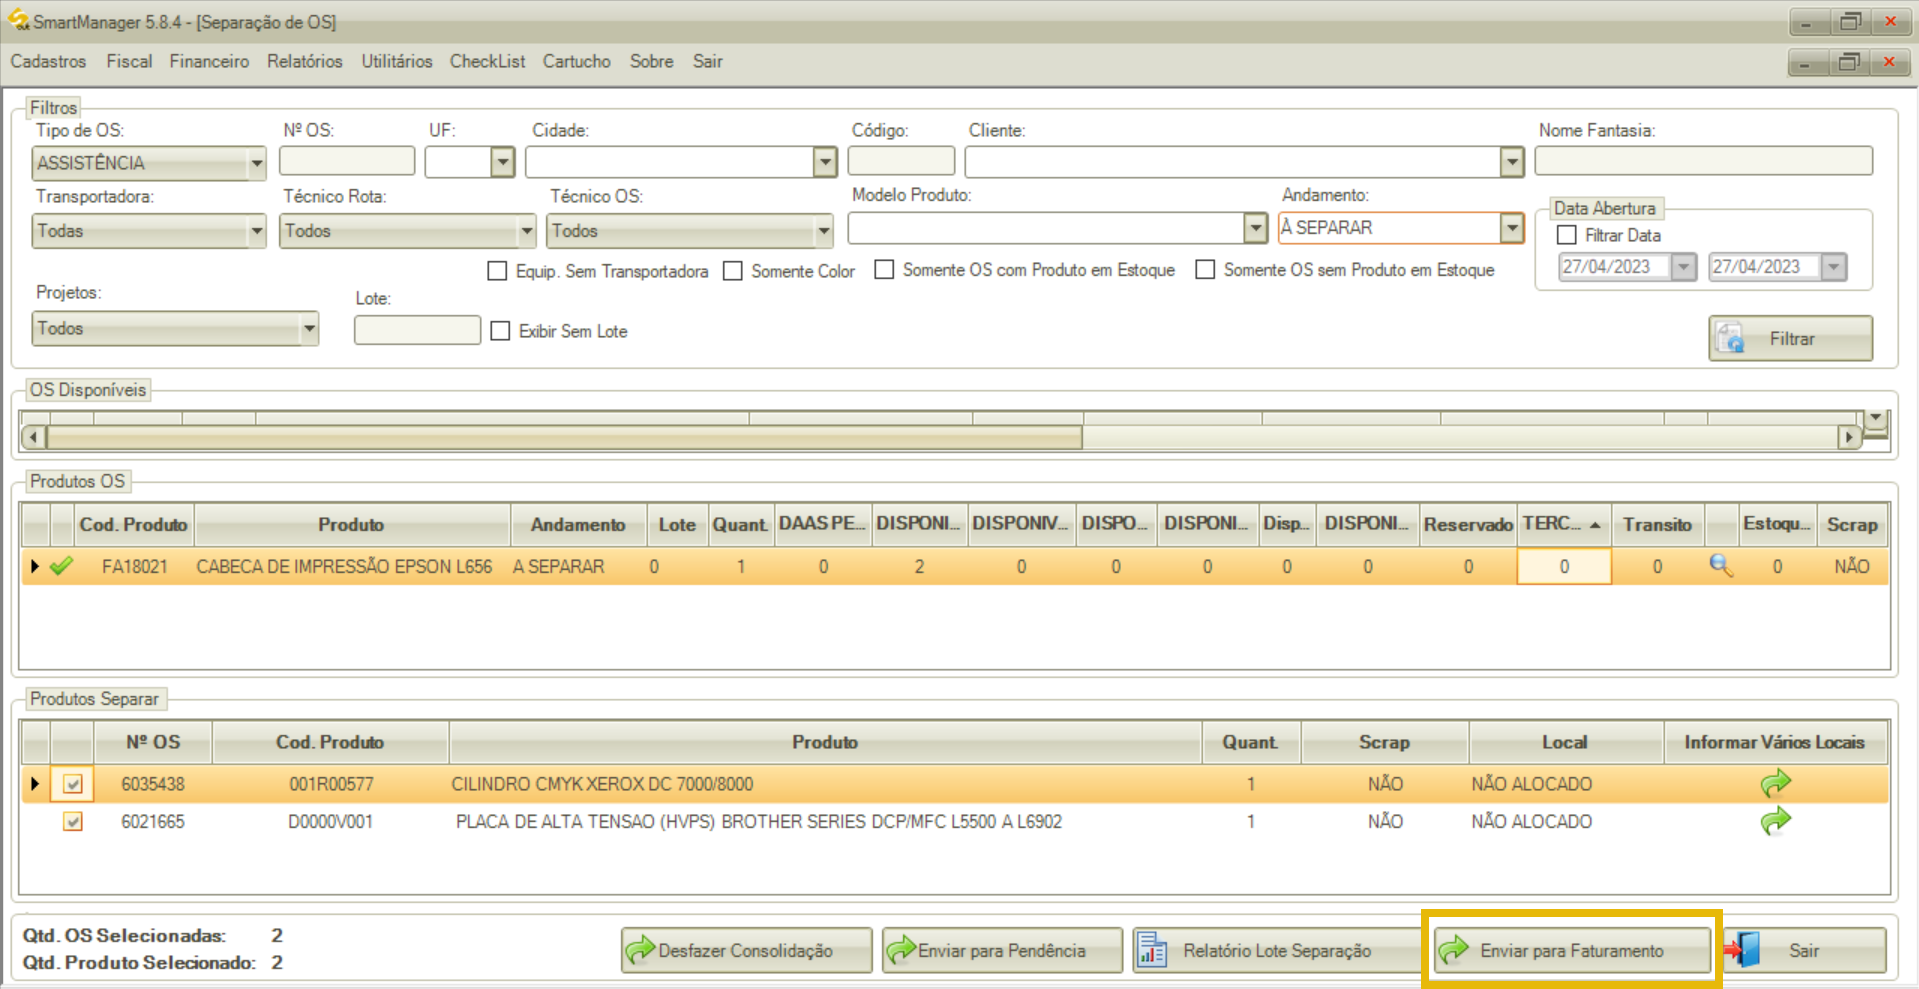Viewport: 1919px width, 989px height.
Task: Expand the Cidade dropdown
Action: [x=824, y=161]
